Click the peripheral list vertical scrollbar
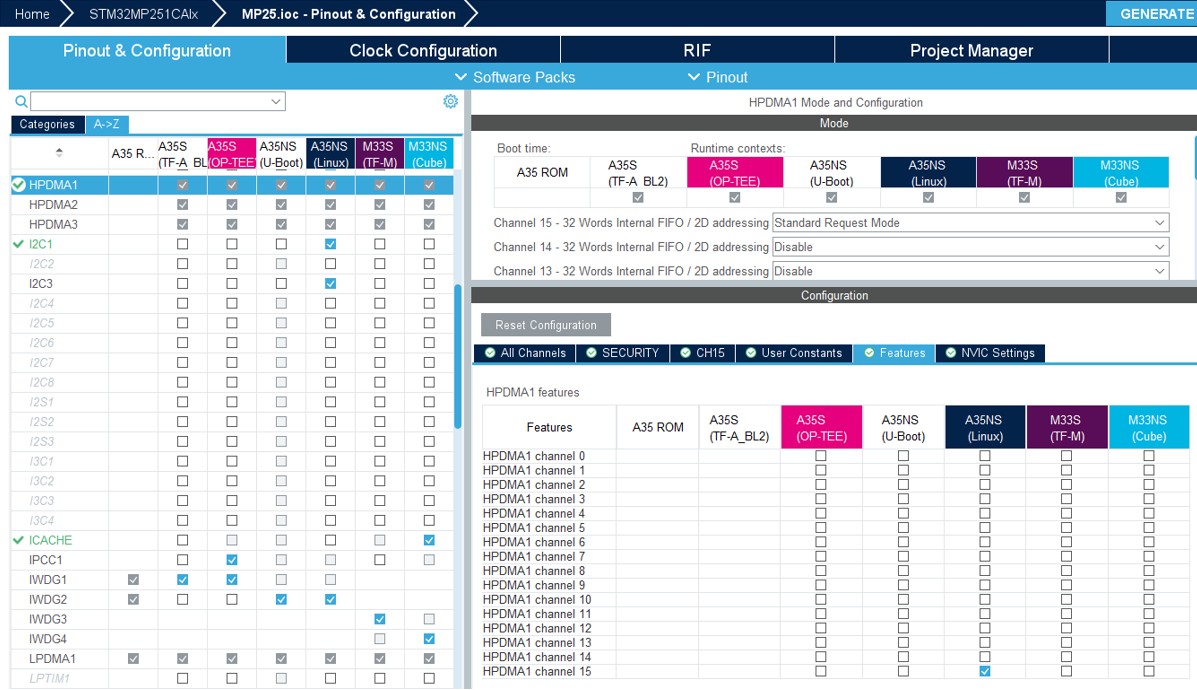1197x690 pixels. (x=458, y=356)
